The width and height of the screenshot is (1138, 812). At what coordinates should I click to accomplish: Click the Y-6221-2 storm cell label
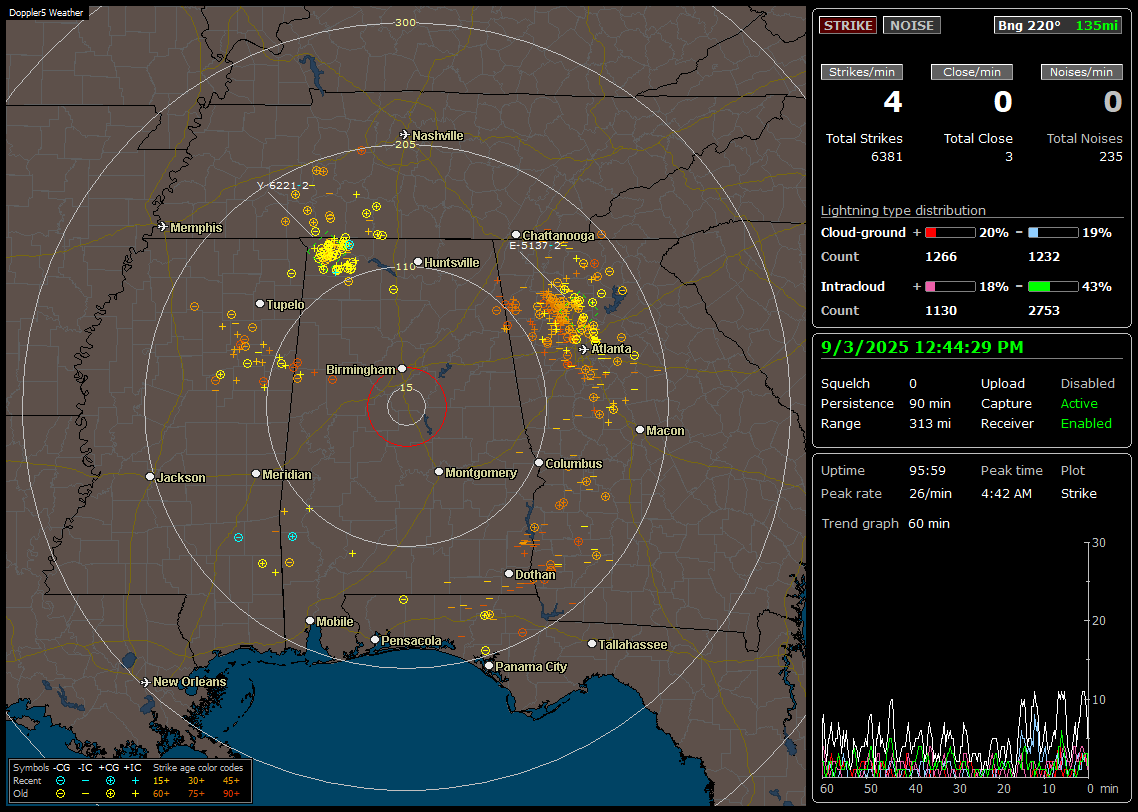[286, 186]
